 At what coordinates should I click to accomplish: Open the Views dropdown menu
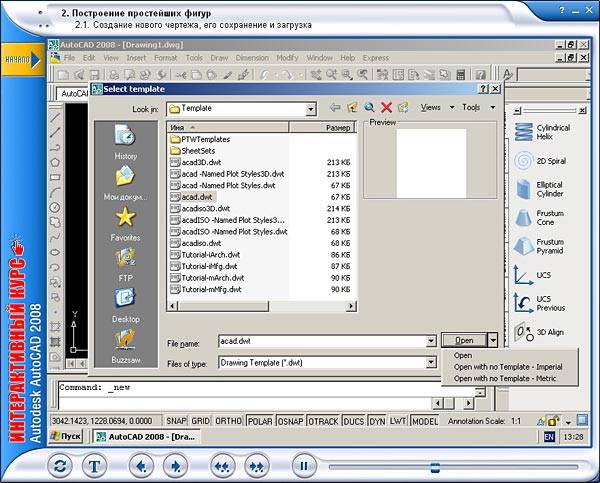click(437, 108)
